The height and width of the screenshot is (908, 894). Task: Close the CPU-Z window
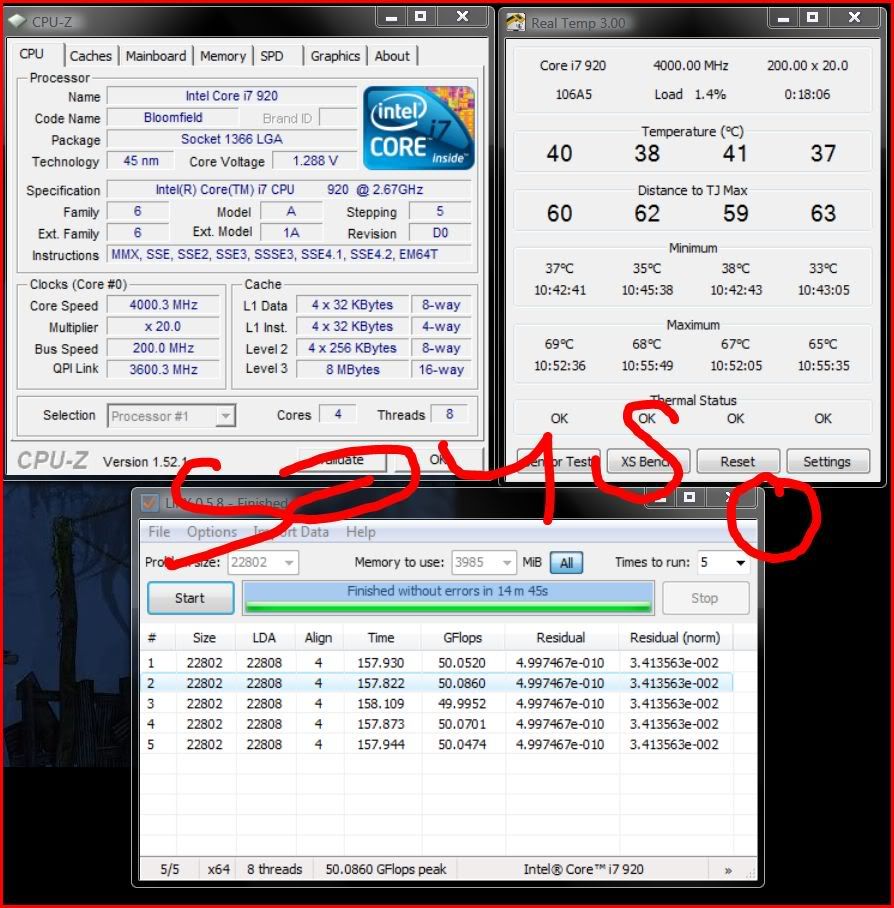[x=461, y=16]
